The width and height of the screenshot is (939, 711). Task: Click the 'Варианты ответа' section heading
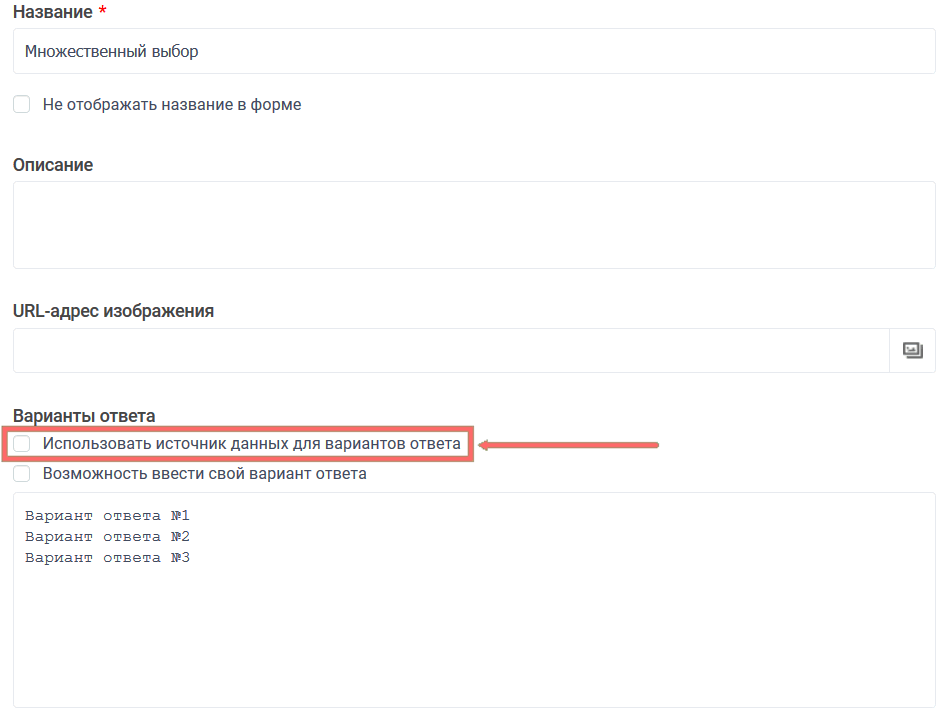coord(84,415)
